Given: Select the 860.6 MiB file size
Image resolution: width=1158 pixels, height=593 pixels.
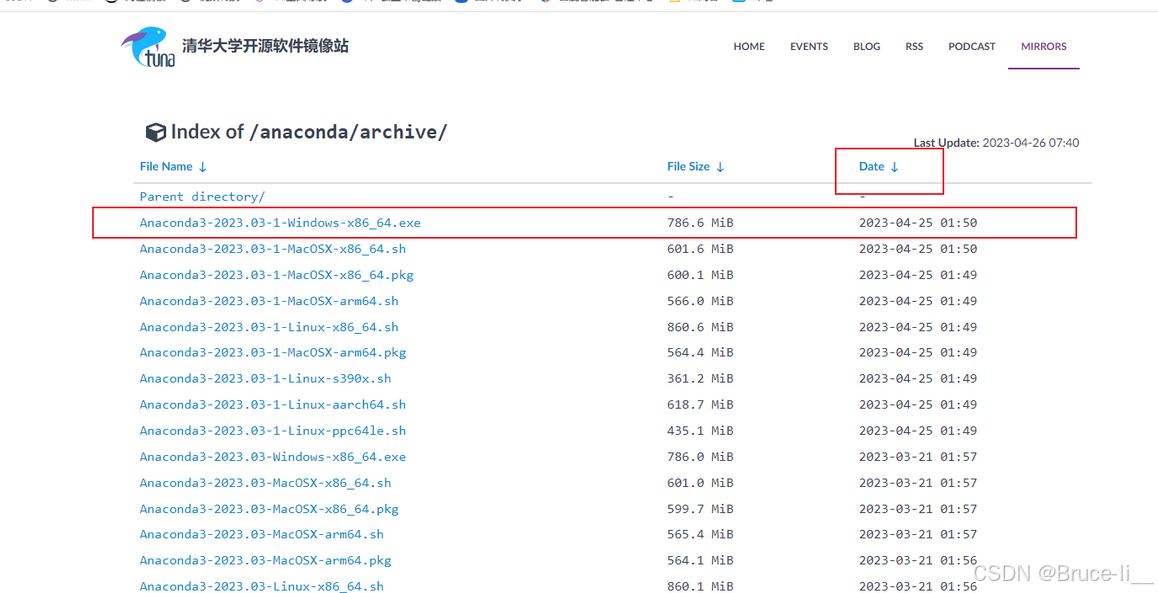Looking at the screenshot, I should click(x=700, y=327).
